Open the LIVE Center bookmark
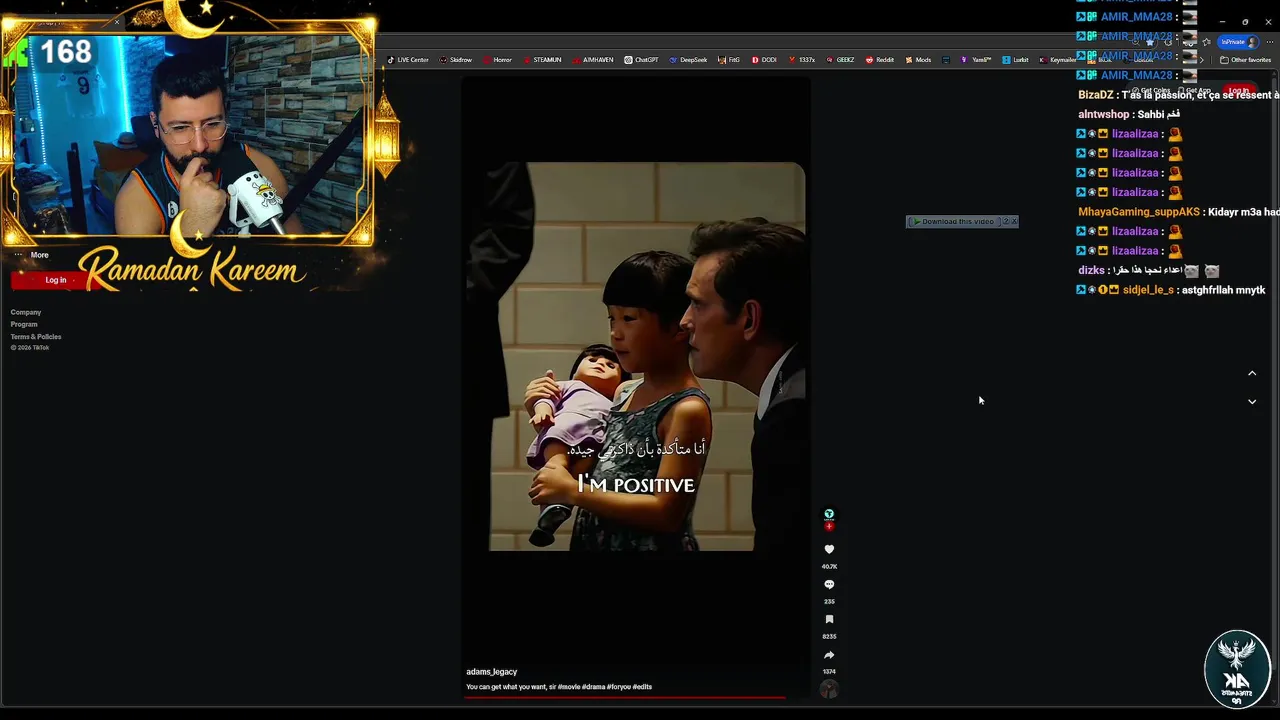 click(x=408, y=60)
